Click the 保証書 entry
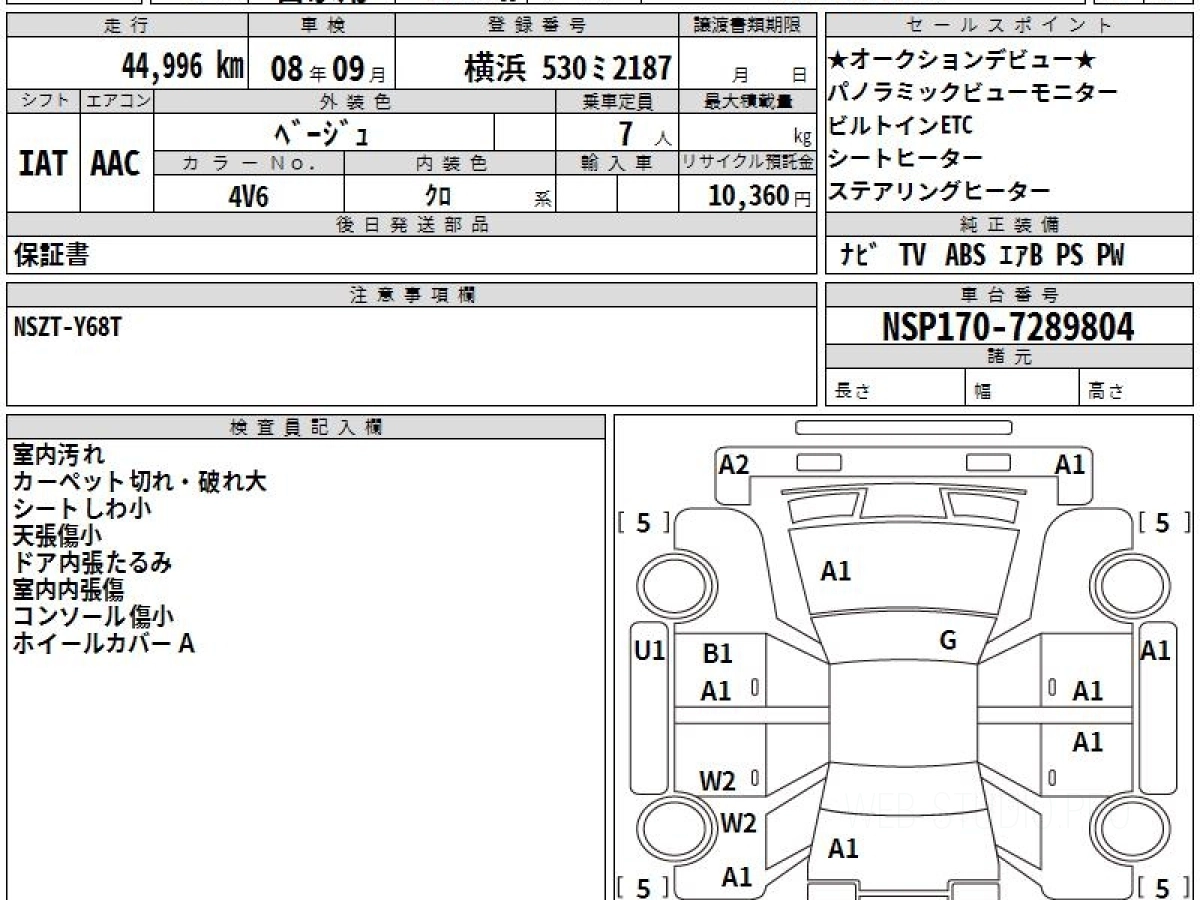 (51, 256)
